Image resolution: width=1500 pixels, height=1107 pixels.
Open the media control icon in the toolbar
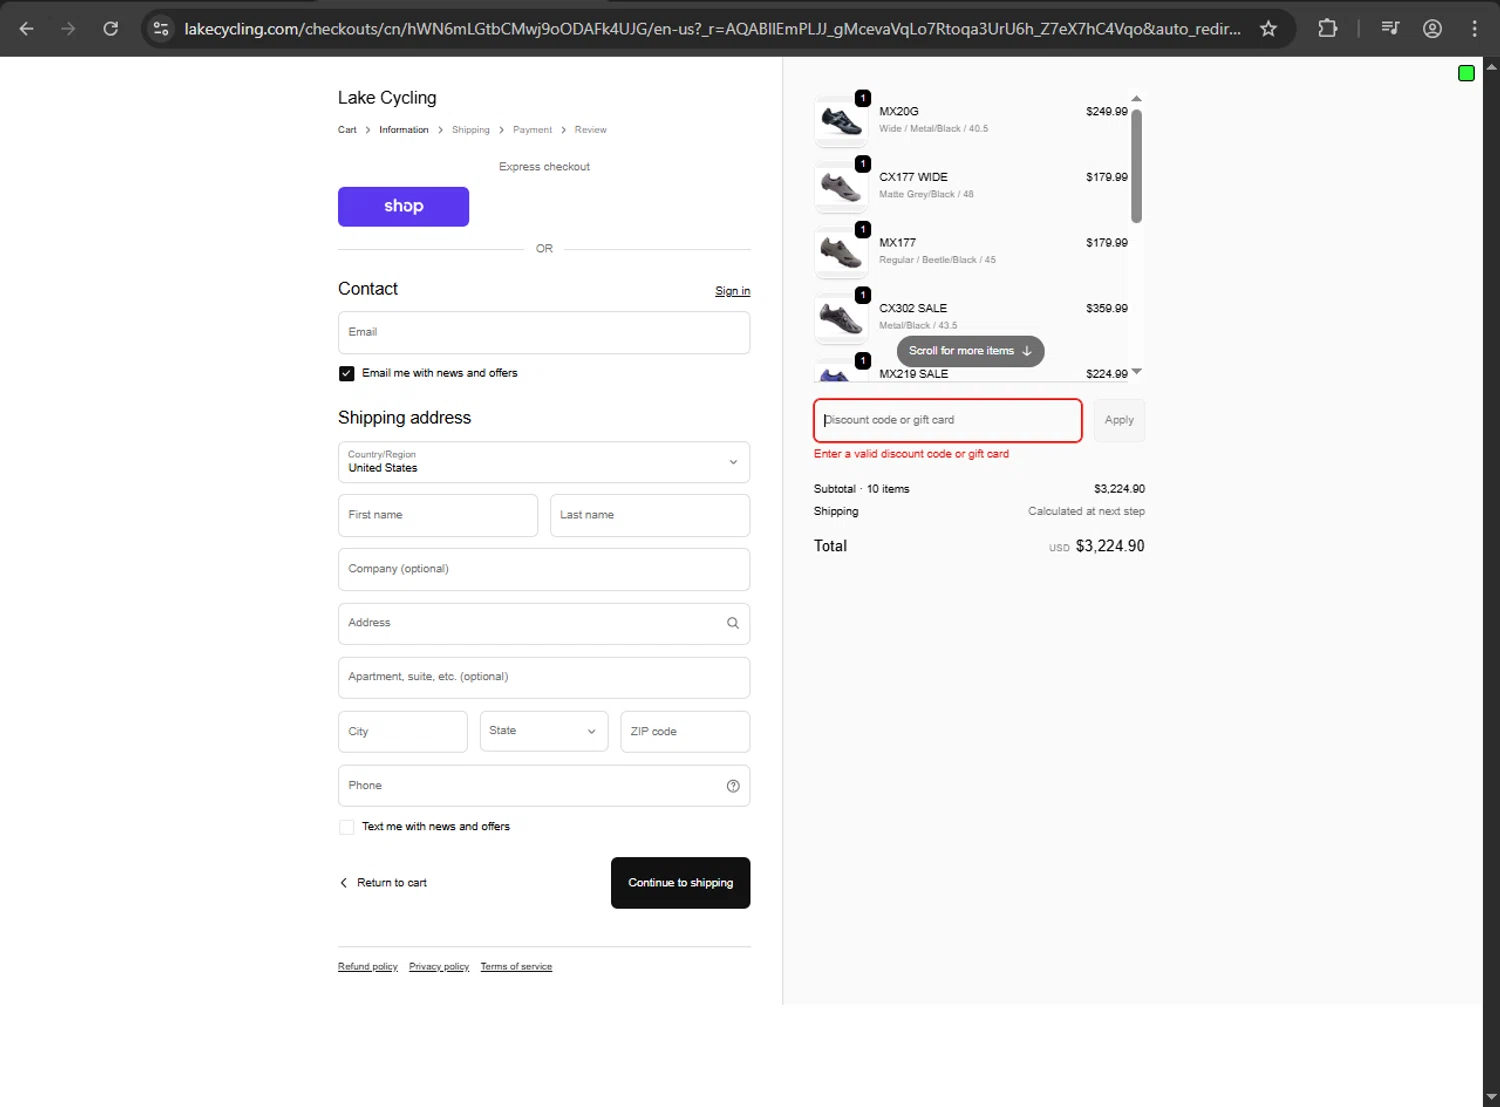pyautogui.click(x=1390, y=29)
